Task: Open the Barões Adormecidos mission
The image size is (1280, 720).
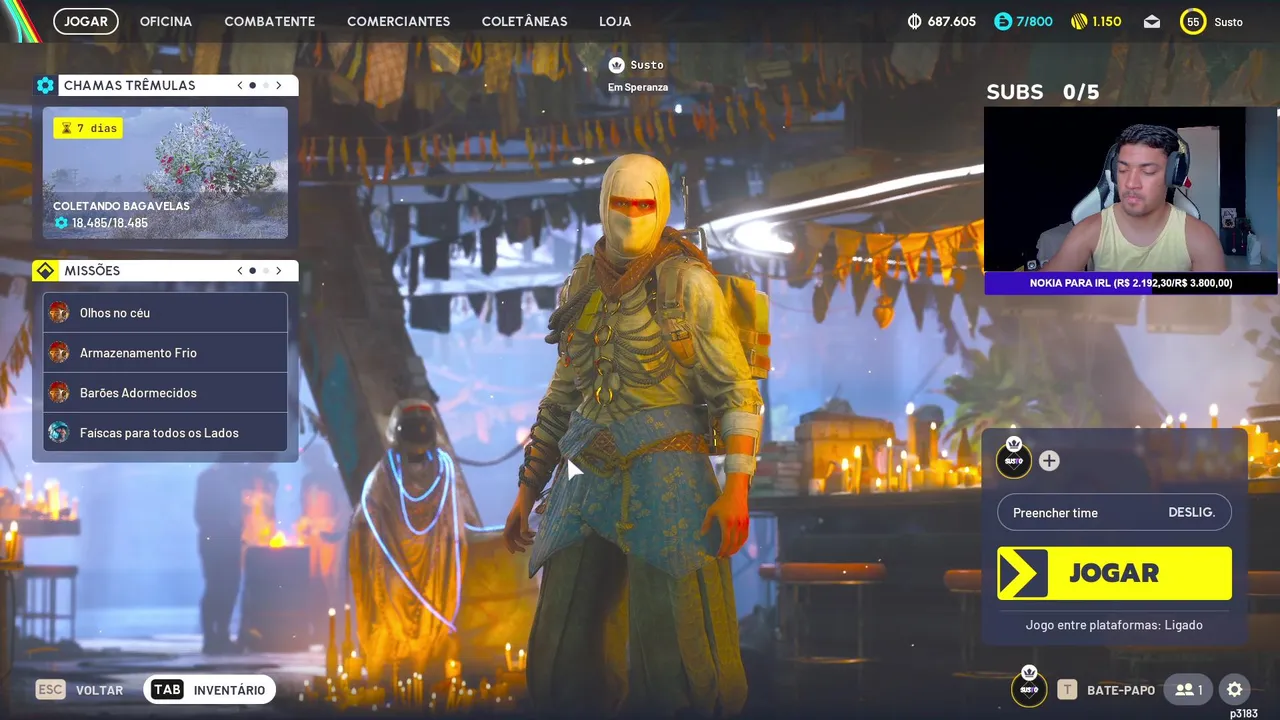Action: click(165, 393)
